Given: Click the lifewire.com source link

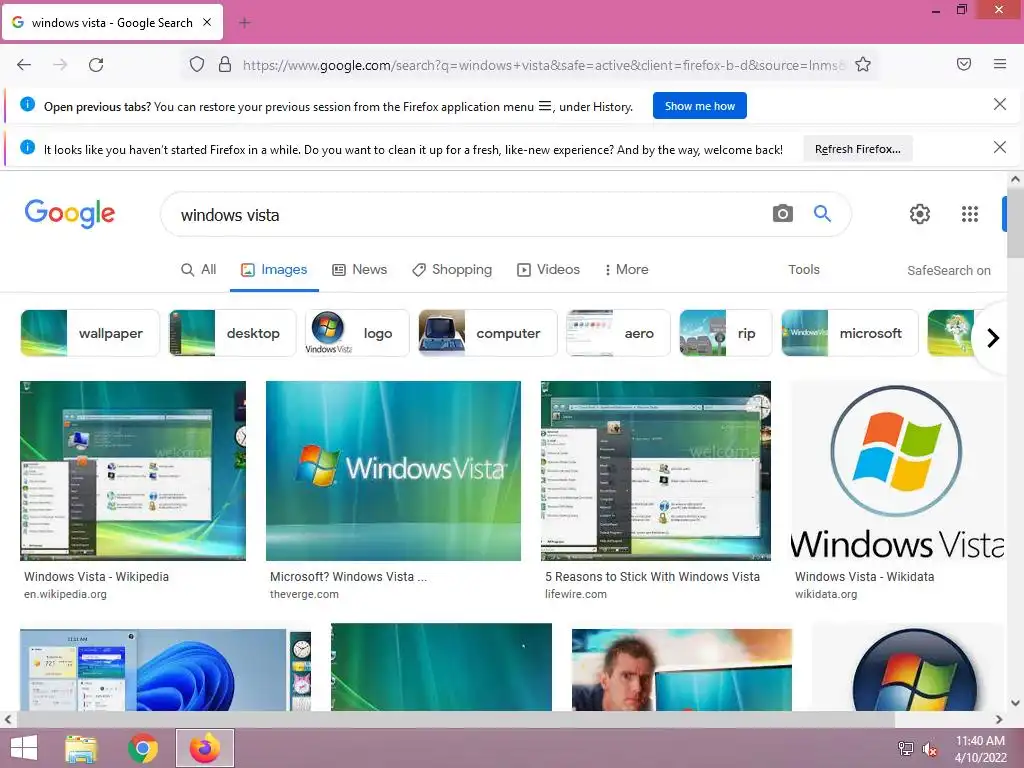Looking at the screenshot, I should (576, 594).
